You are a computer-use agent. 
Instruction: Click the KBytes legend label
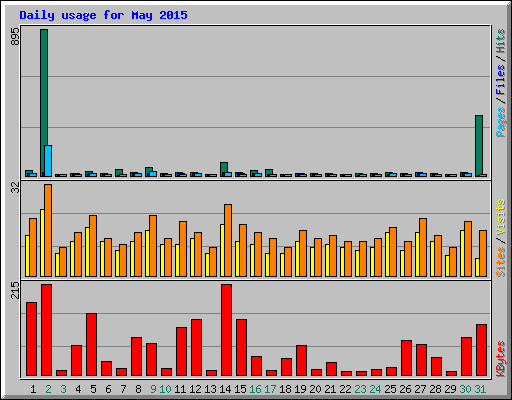[x=500, y=359]
